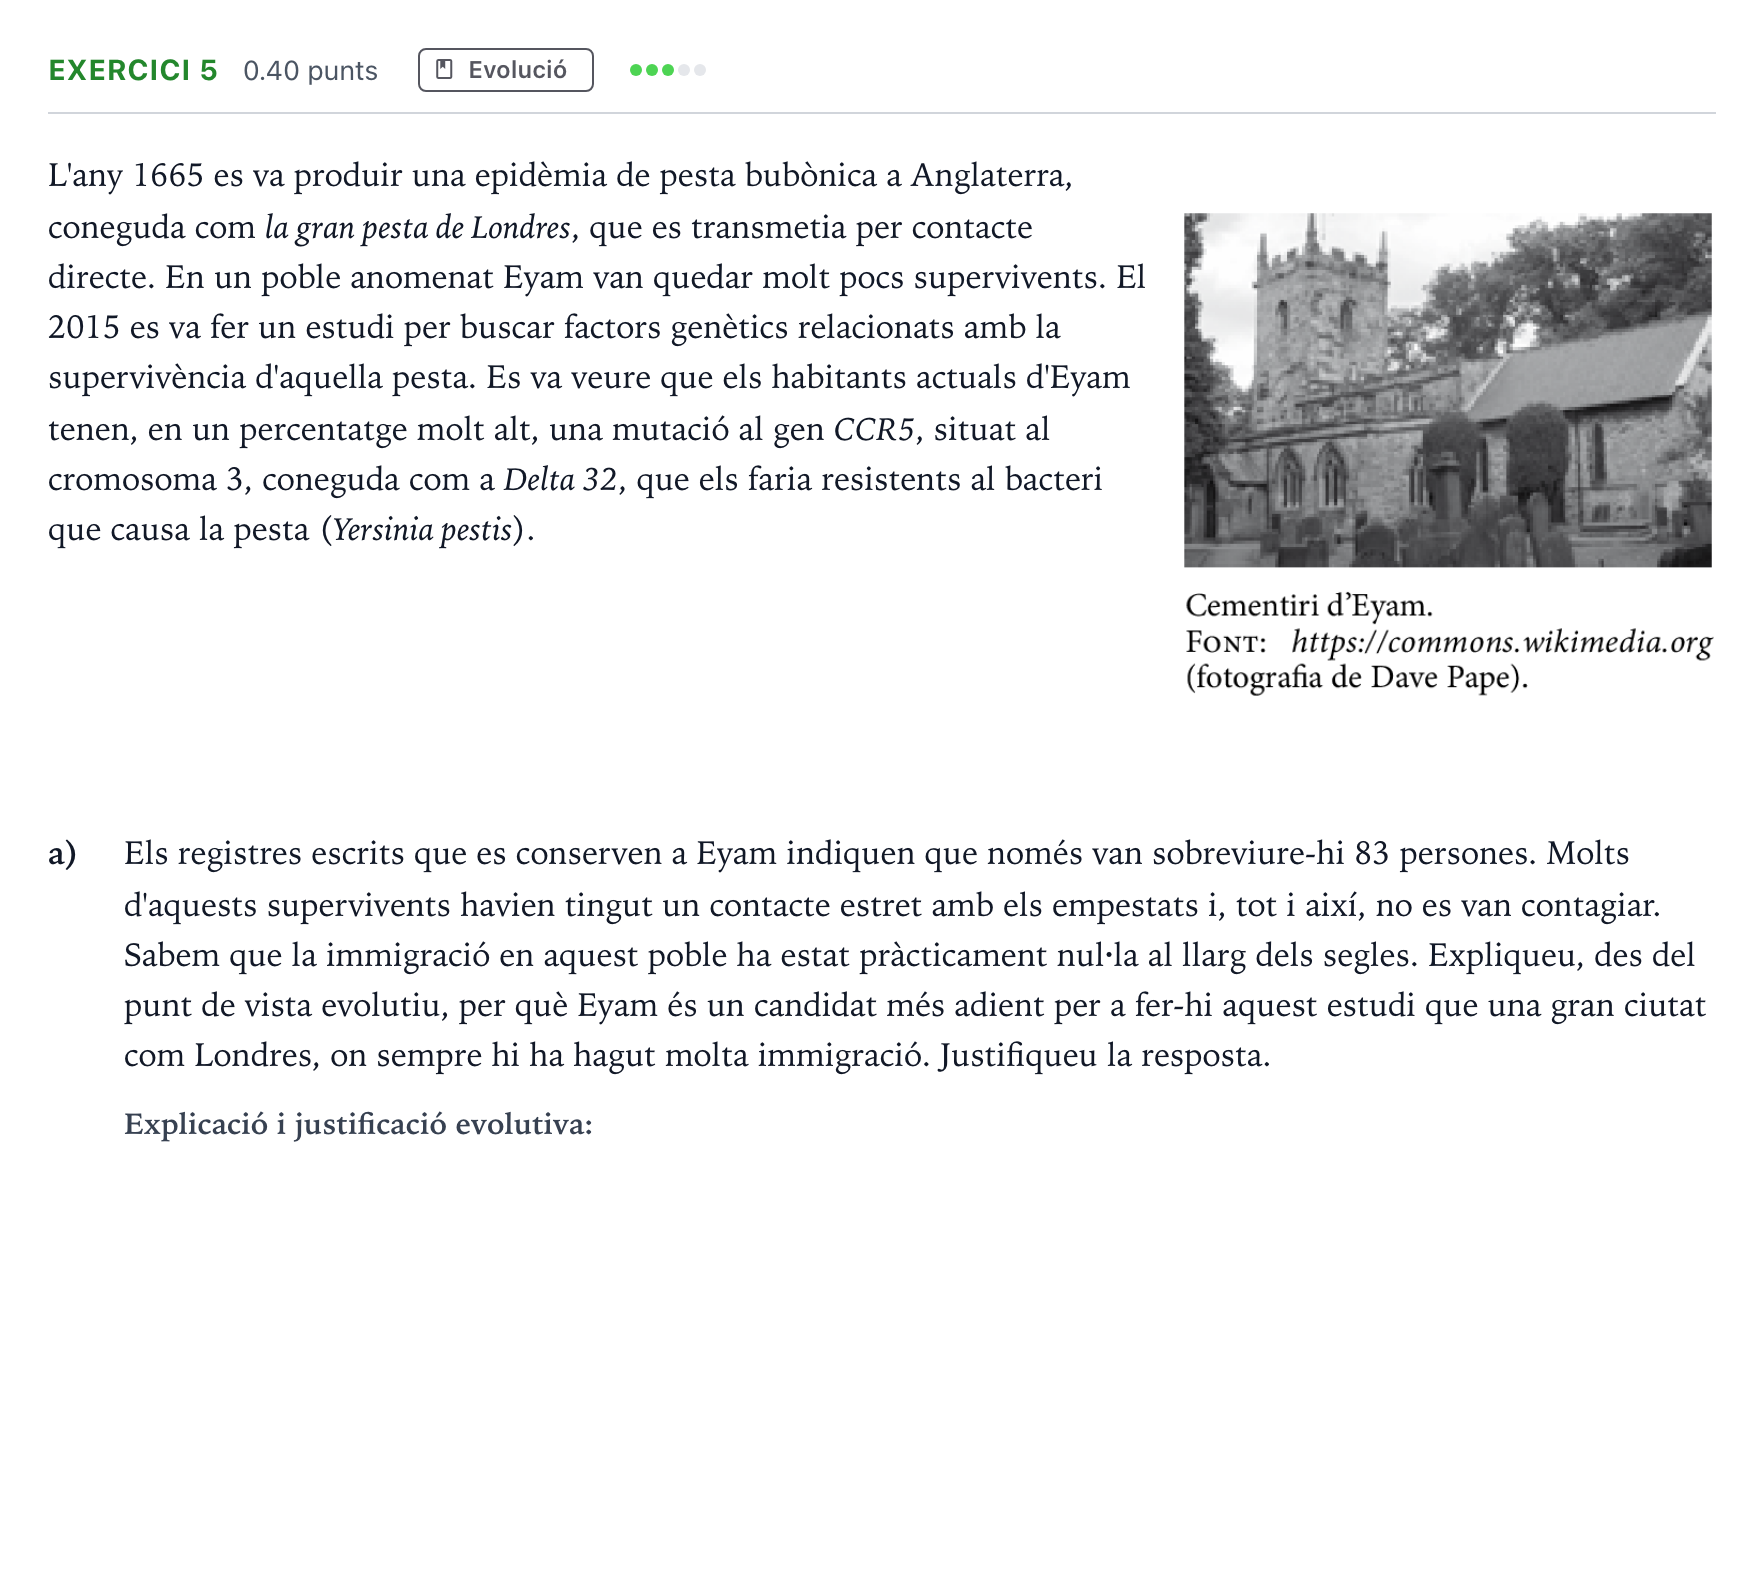Click the Evolució topic tag button
The width and height of the screenshot is (1764, 1582).
pyautogui.click(x=505, y=70)
